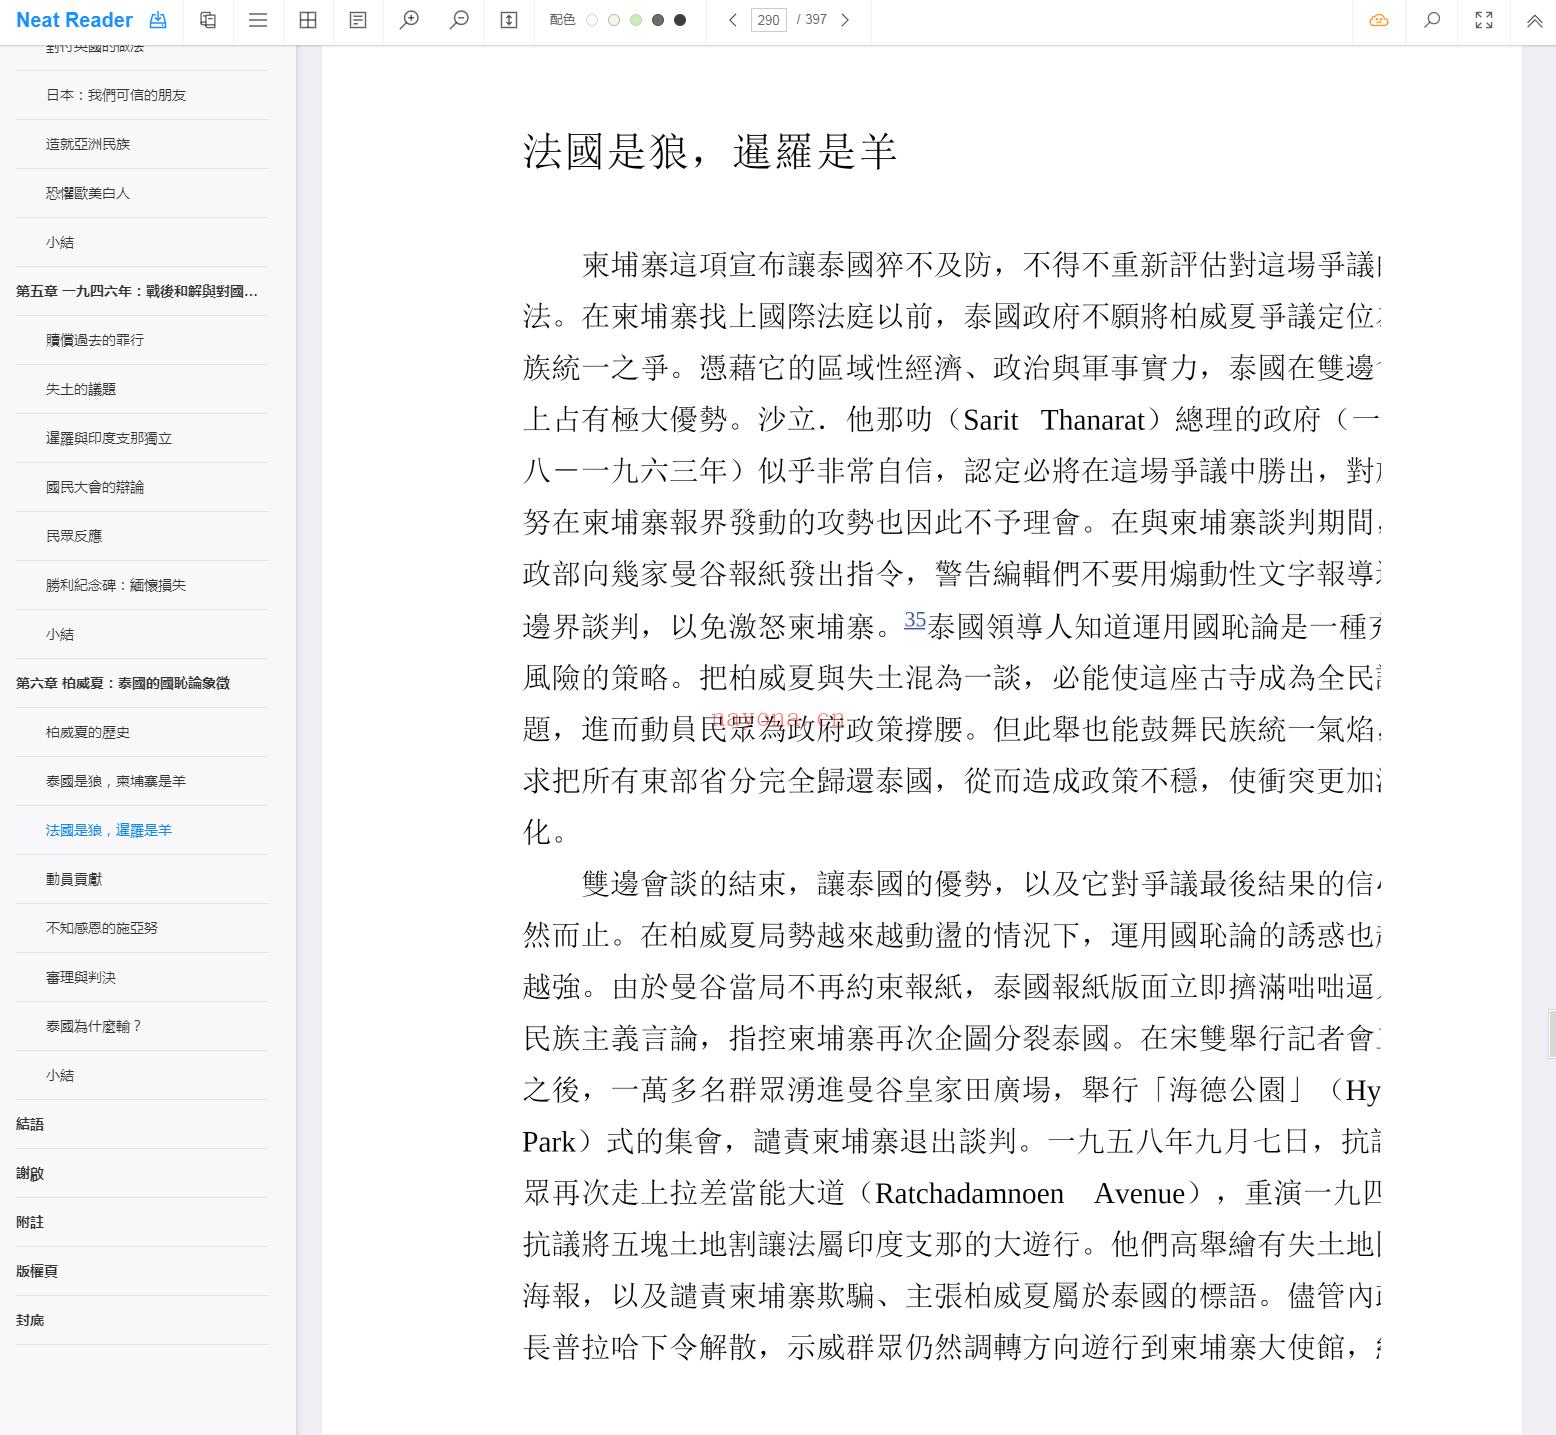
Task: Select highlighted section 法國是狼，暹羅是羊
Action: tap(109, 830)
